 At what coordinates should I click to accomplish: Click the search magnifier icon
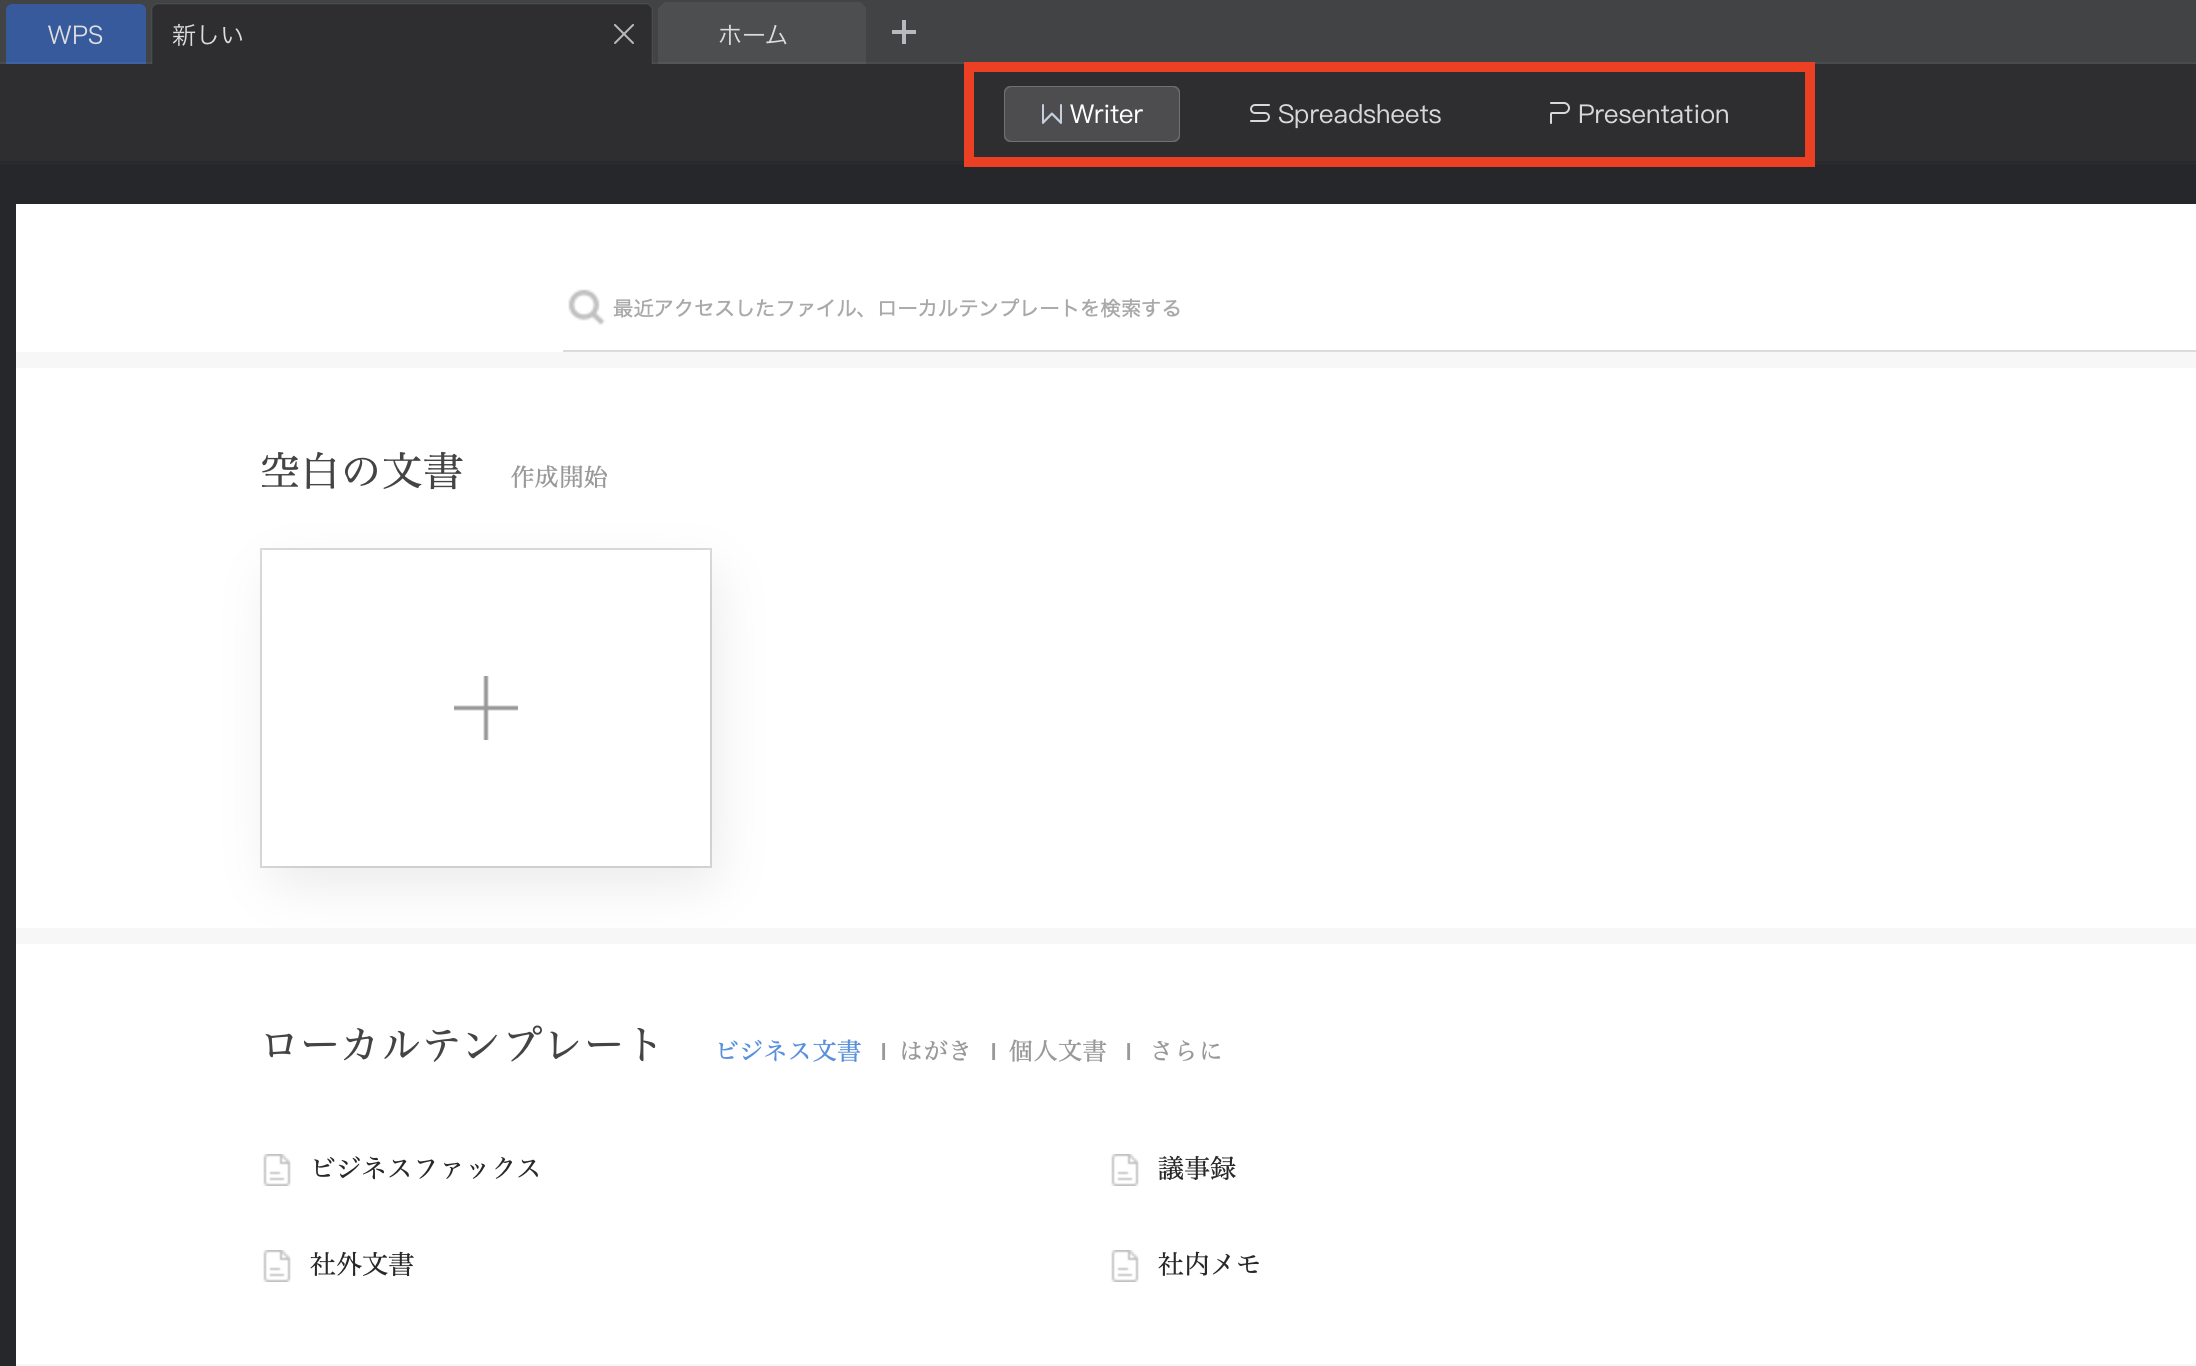pos(585,307)
